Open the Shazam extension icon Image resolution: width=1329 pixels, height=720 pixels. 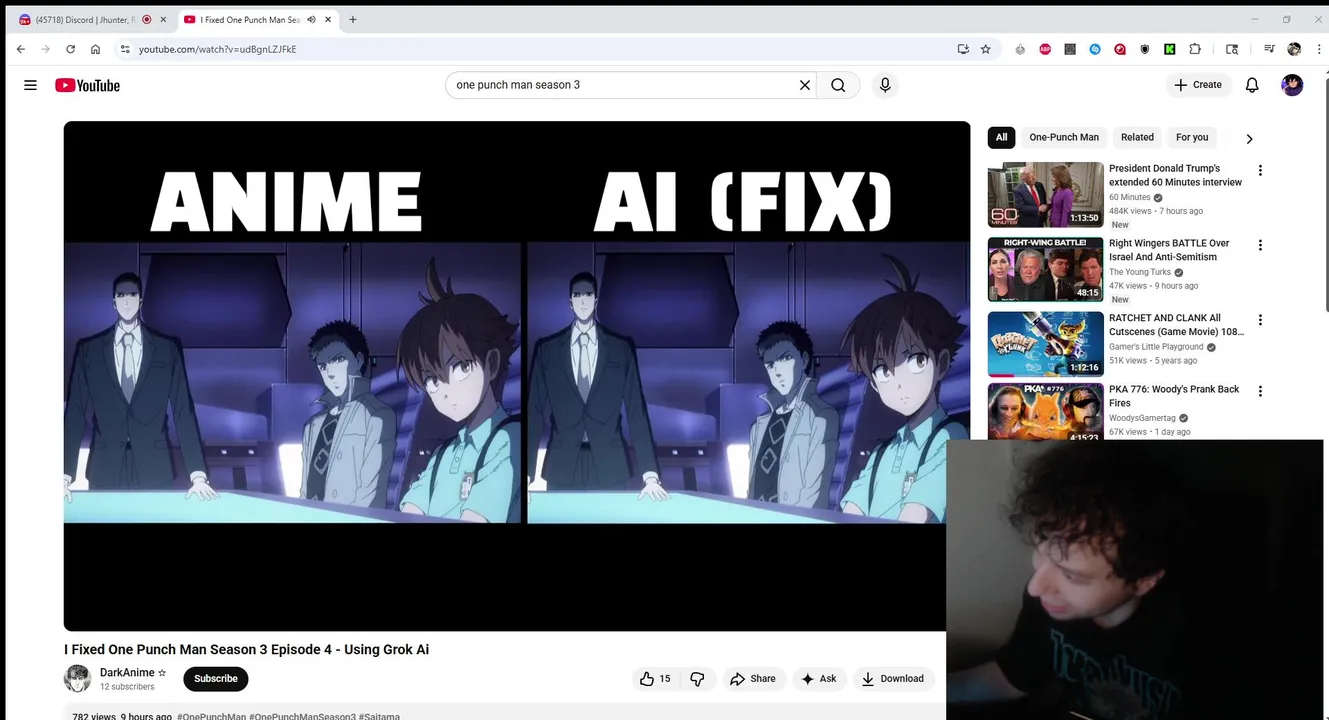pos(1095,49)
